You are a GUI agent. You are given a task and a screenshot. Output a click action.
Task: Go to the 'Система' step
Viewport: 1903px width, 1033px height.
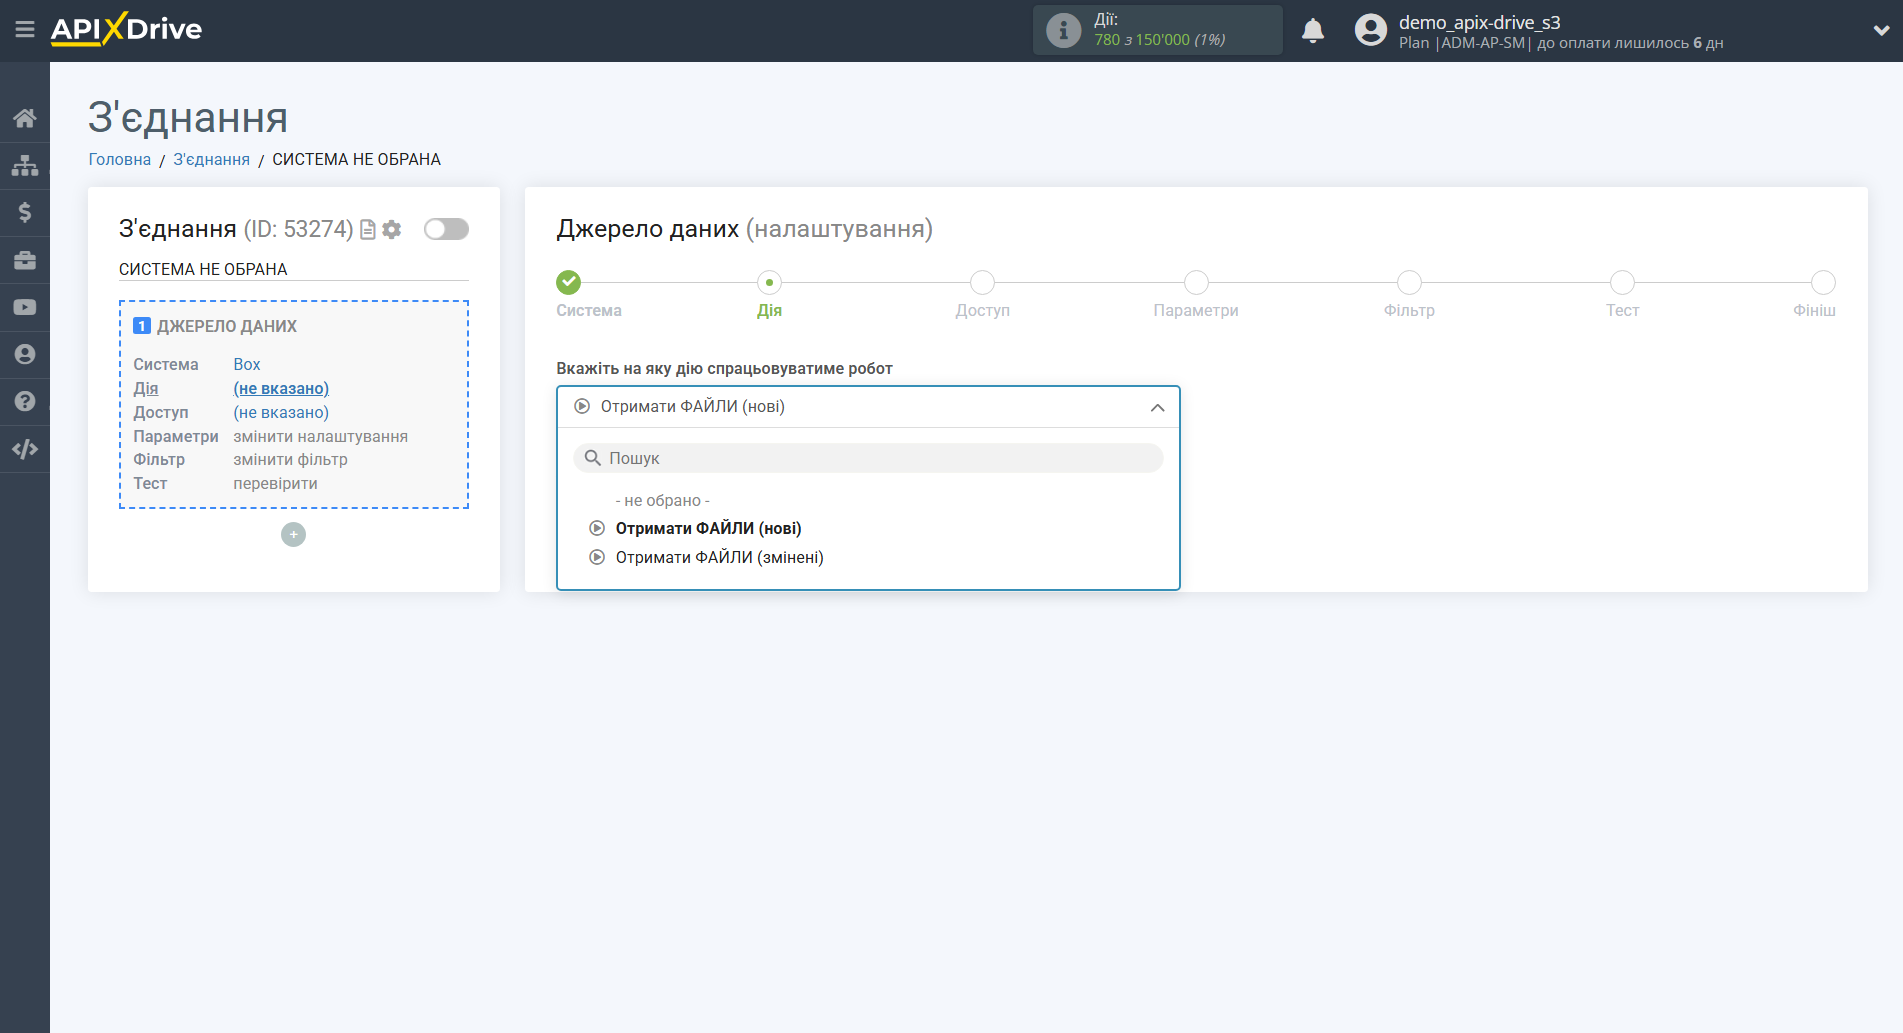569,283
